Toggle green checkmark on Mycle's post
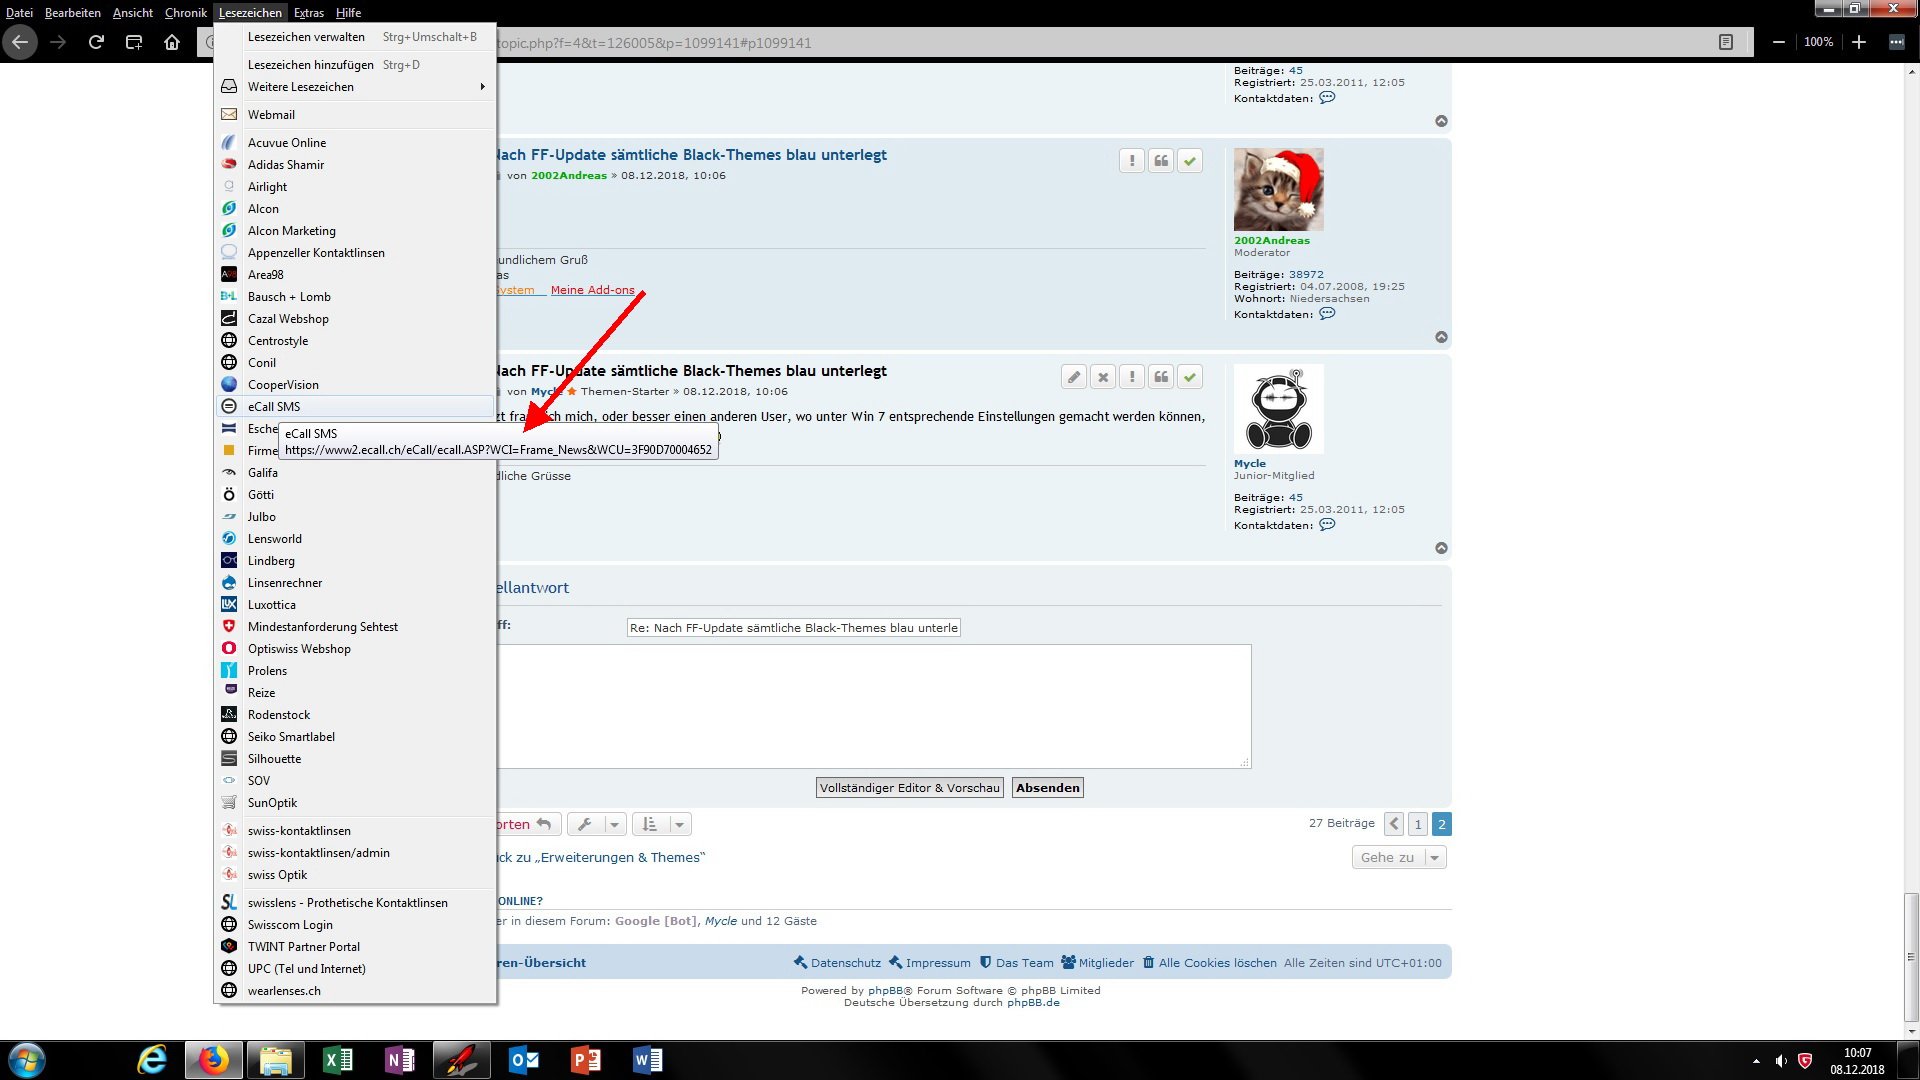 tap(1189, 377)
